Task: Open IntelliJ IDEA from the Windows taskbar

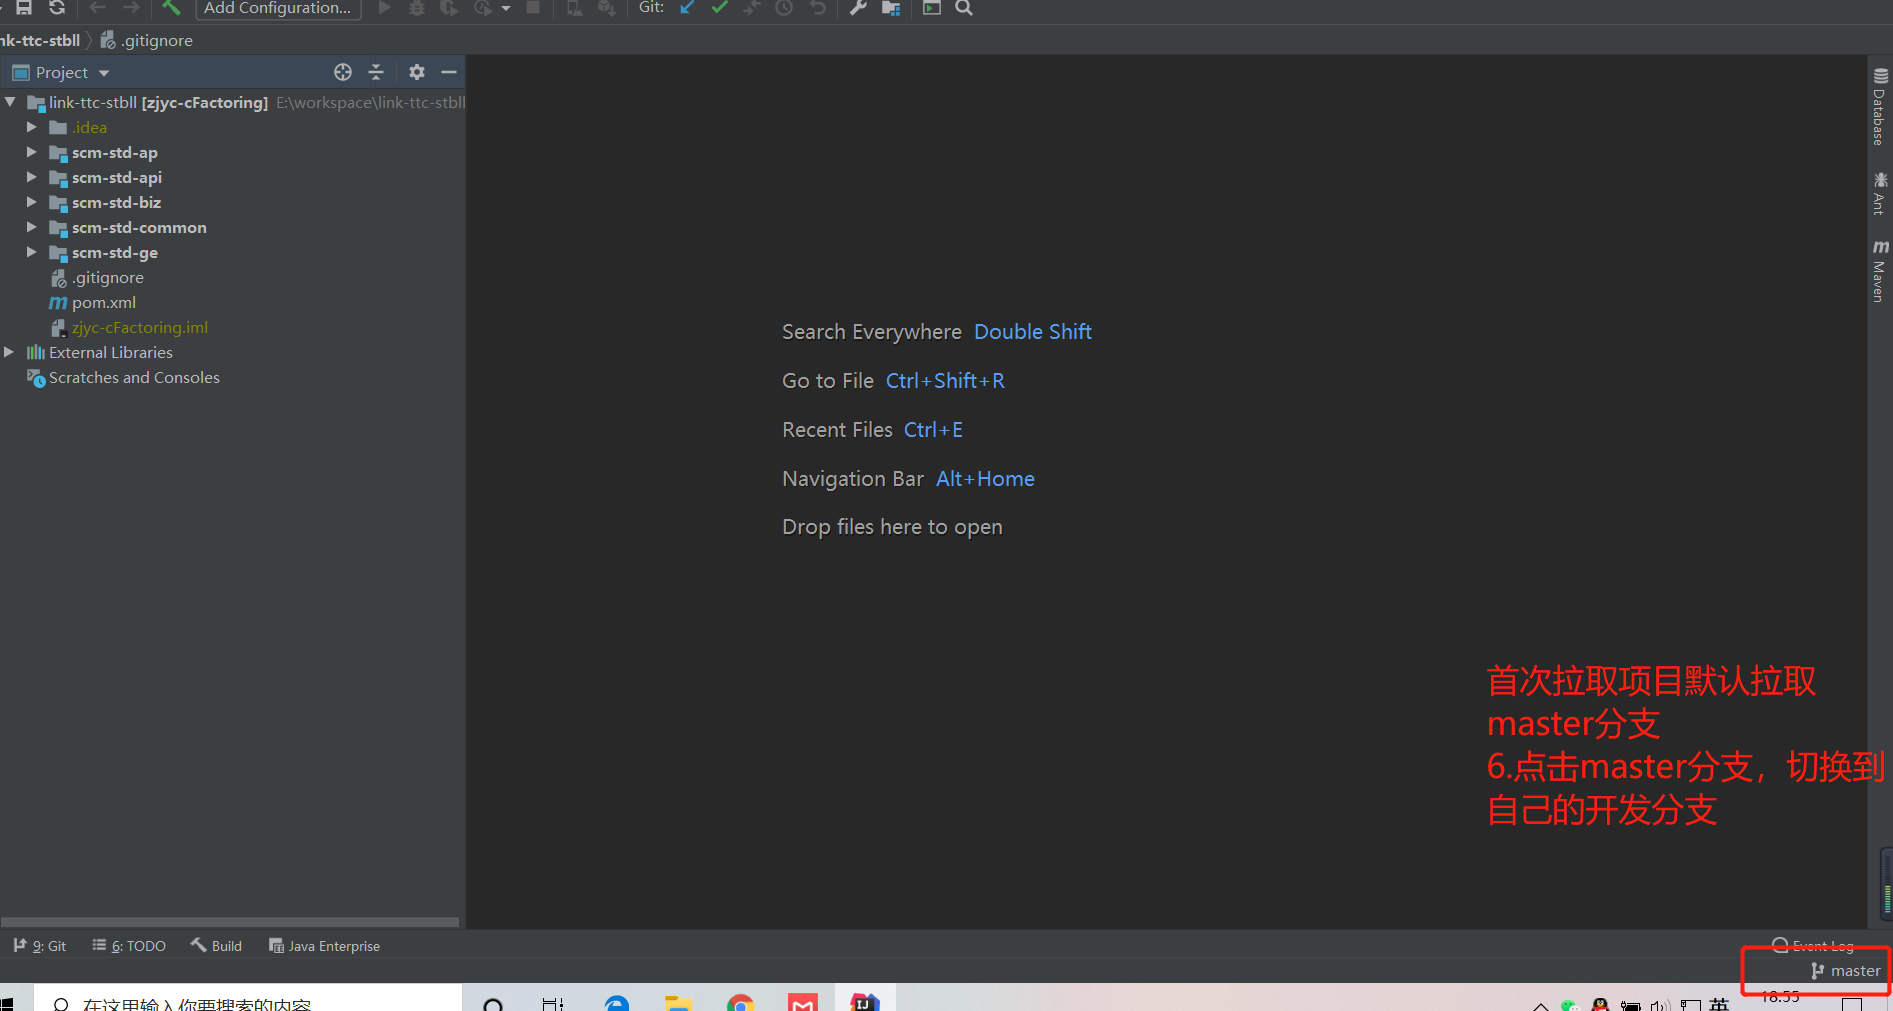Action: (x=865, y=1002)
